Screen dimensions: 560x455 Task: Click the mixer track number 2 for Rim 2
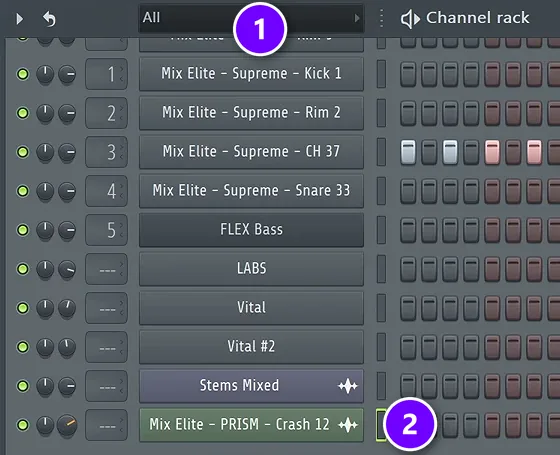coord(106,113)
